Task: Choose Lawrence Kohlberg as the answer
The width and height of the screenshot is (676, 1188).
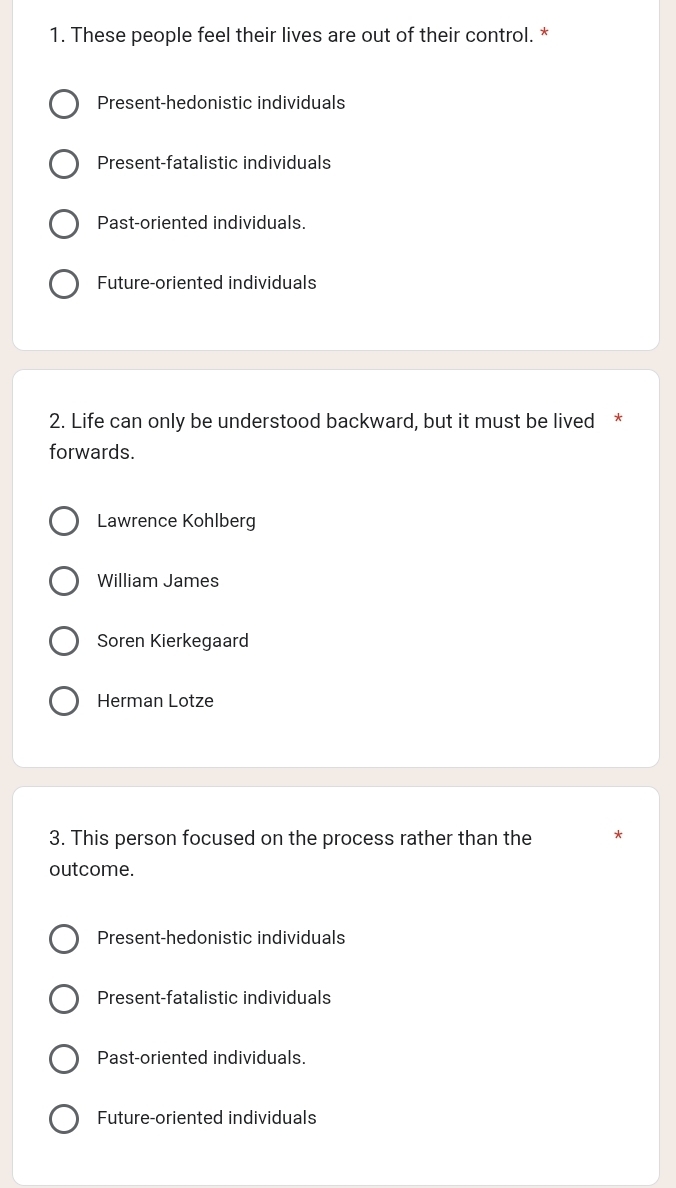Action: click(x=64, y=521)
